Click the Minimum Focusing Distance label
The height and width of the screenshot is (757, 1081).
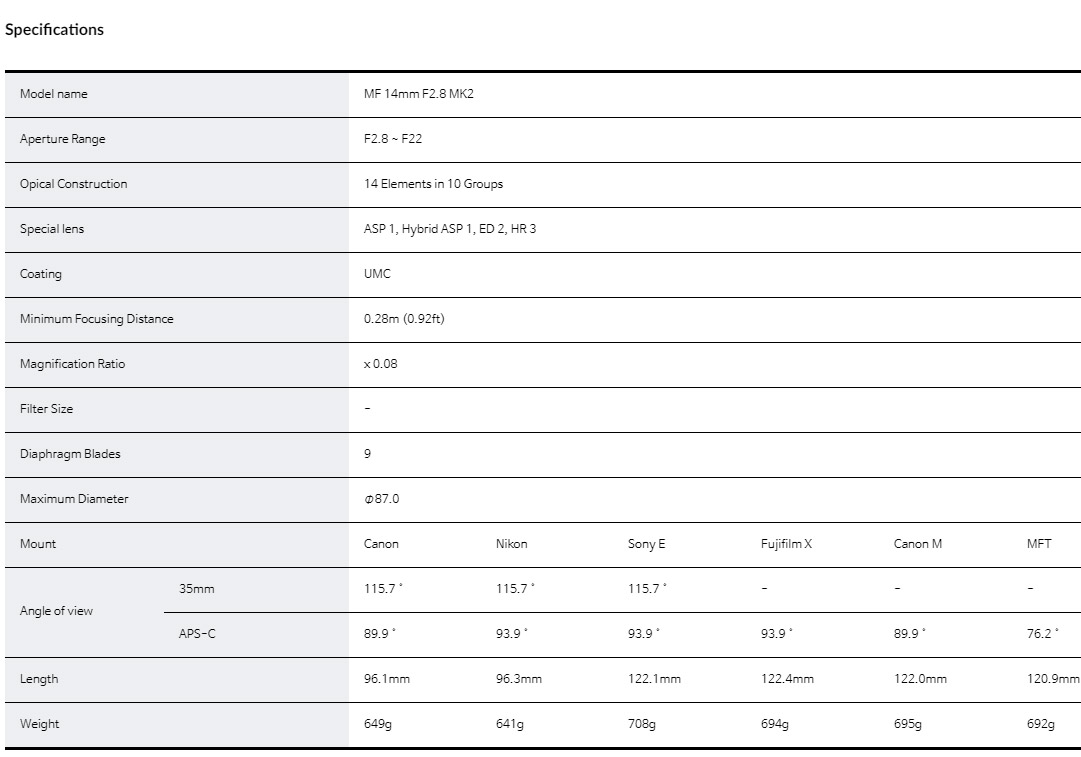coord(96,319)
